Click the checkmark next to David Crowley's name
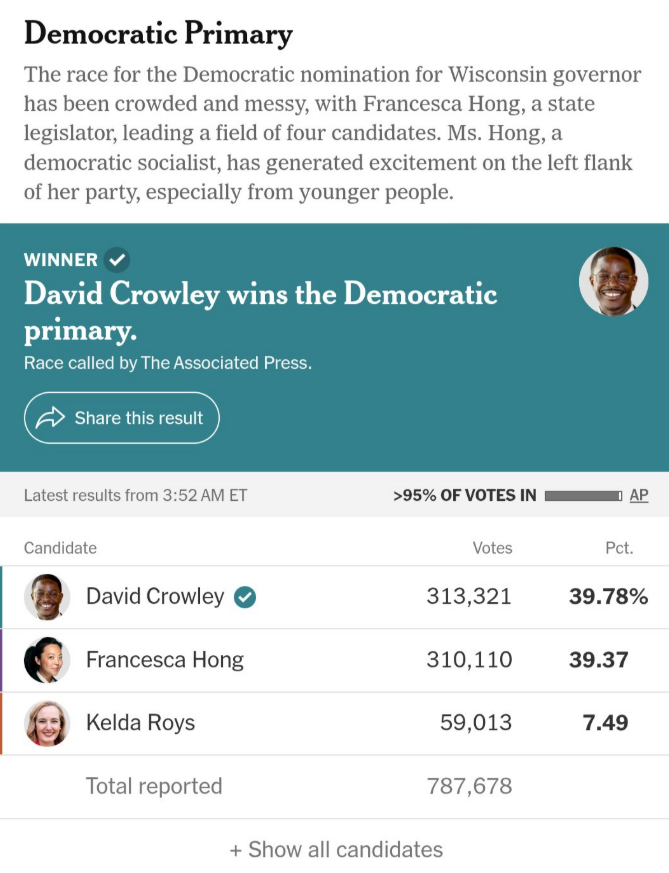This screenshot has height=873, width=669. point(245,597)
